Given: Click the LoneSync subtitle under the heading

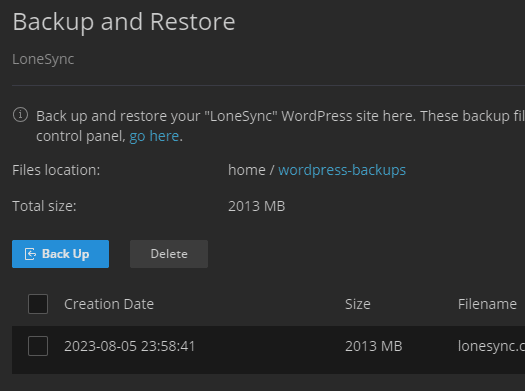Looking at the screenshot, I should (43, 60).
